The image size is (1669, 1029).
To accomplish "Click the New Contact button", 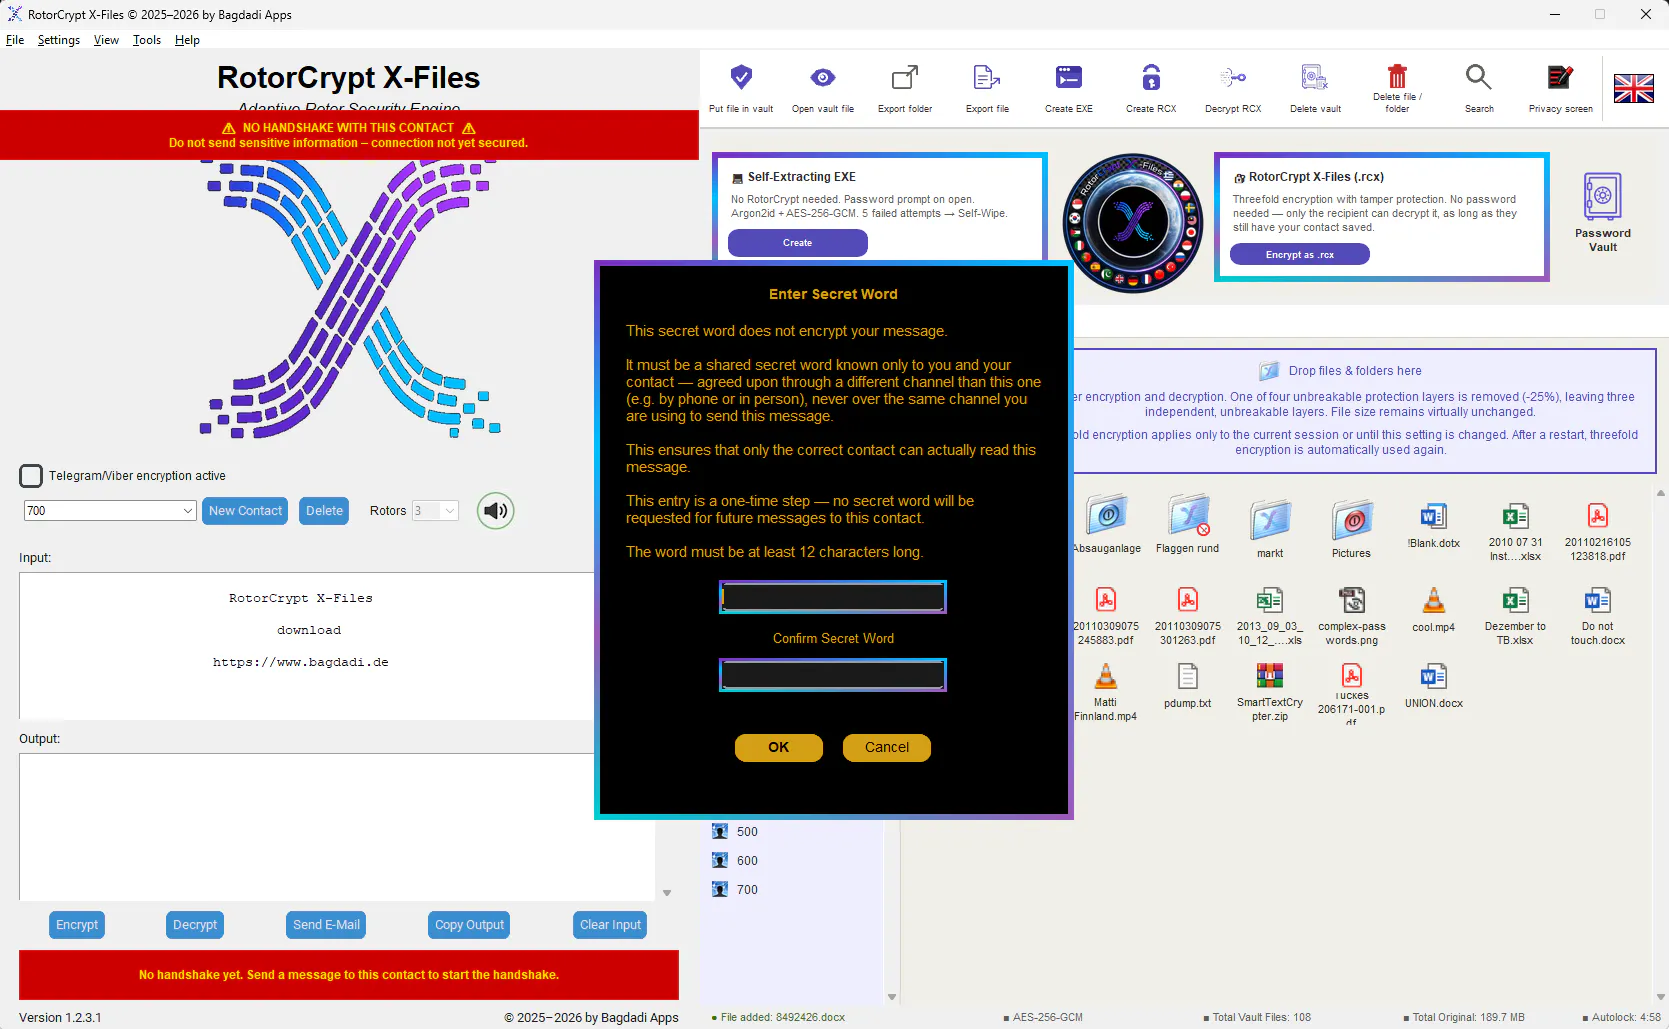I will point(245,511).
